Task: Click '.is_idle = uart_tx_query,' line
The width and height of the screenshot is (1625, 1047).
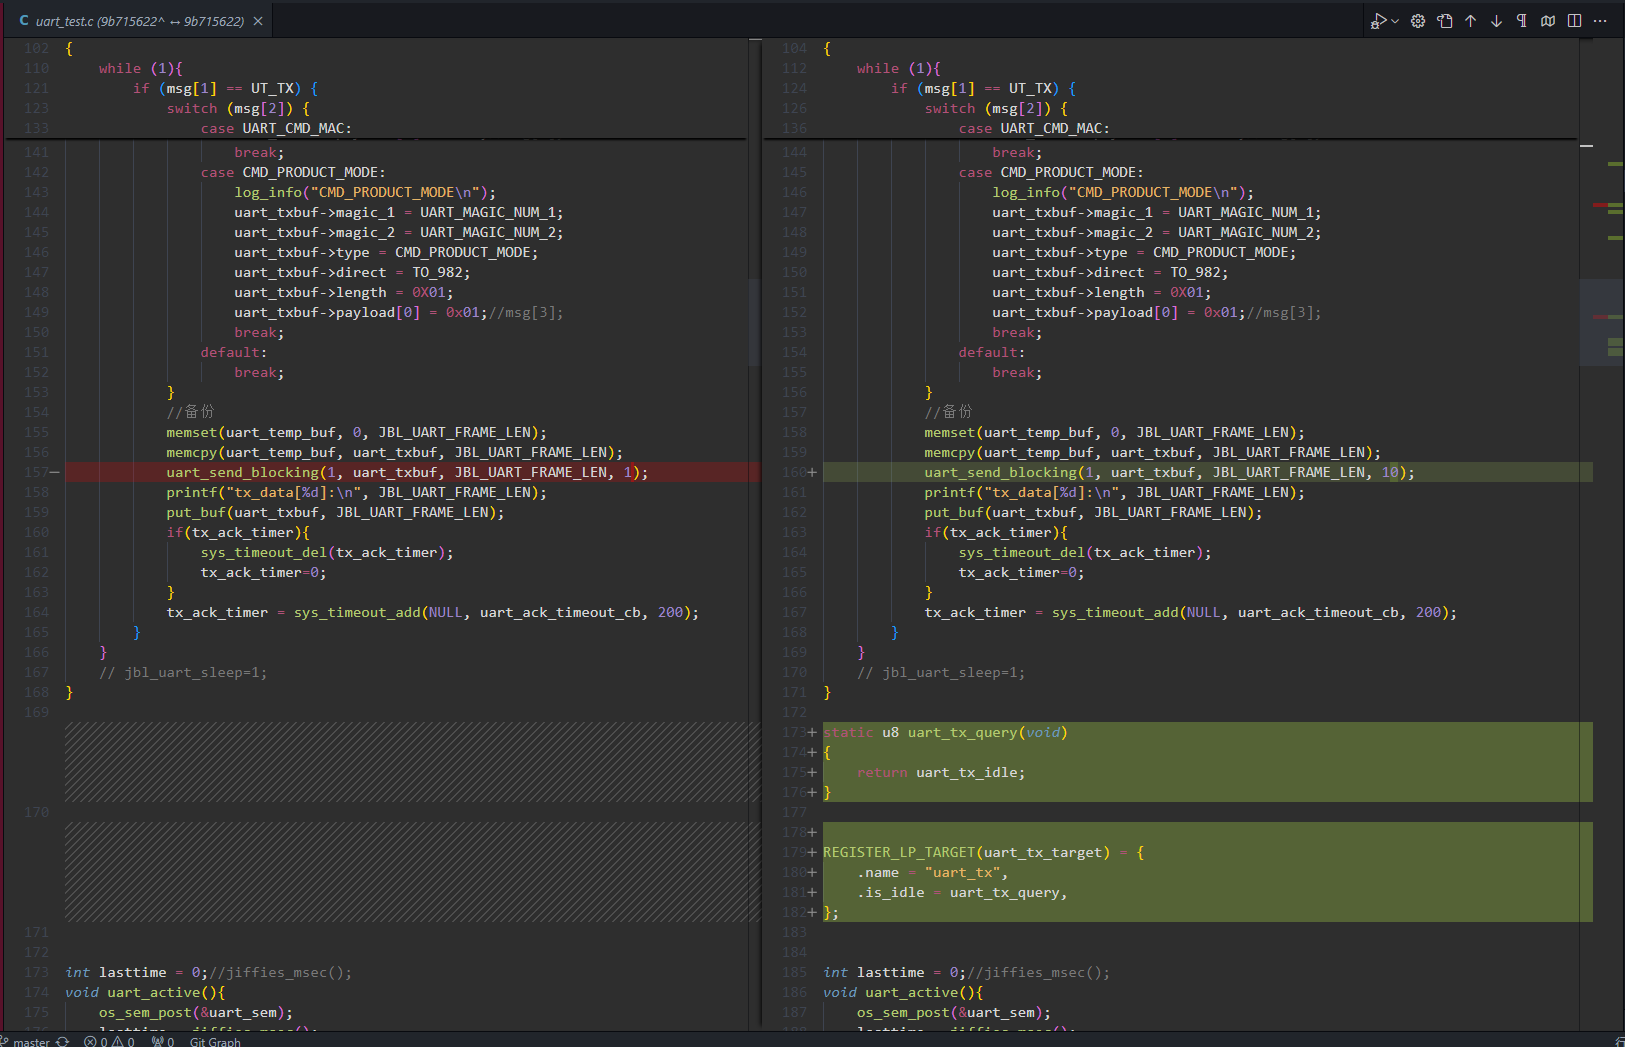Action: click(x=962, y=892)
